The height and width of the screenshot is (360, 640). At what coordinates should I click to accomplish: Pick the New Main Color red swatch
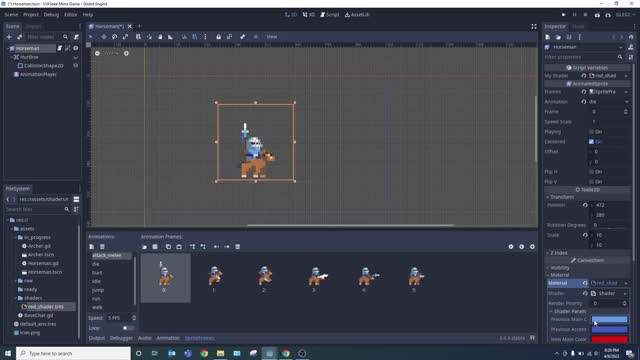[x=609, y=339]
